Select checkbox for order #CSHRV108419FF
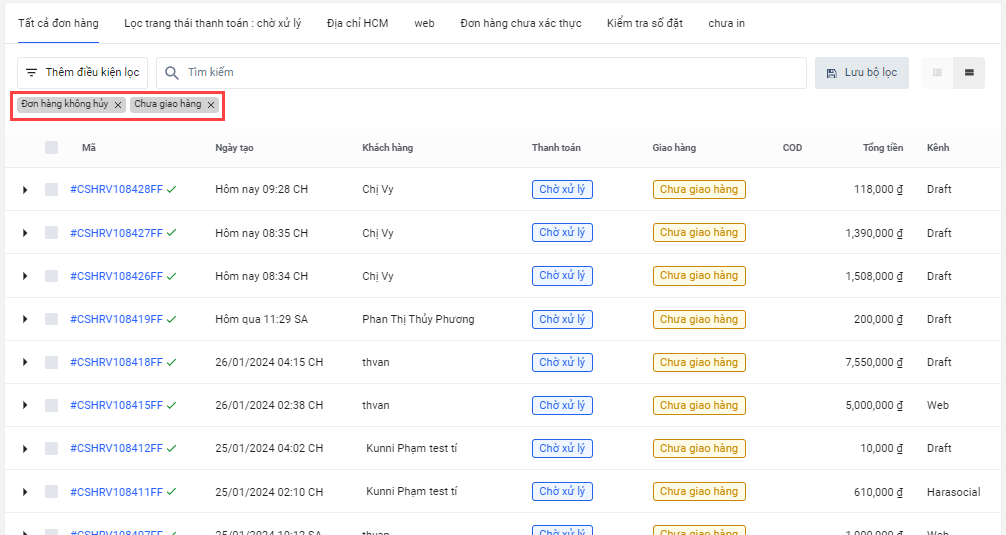Viewport: 1006px width, 535px height. (52, 319)
